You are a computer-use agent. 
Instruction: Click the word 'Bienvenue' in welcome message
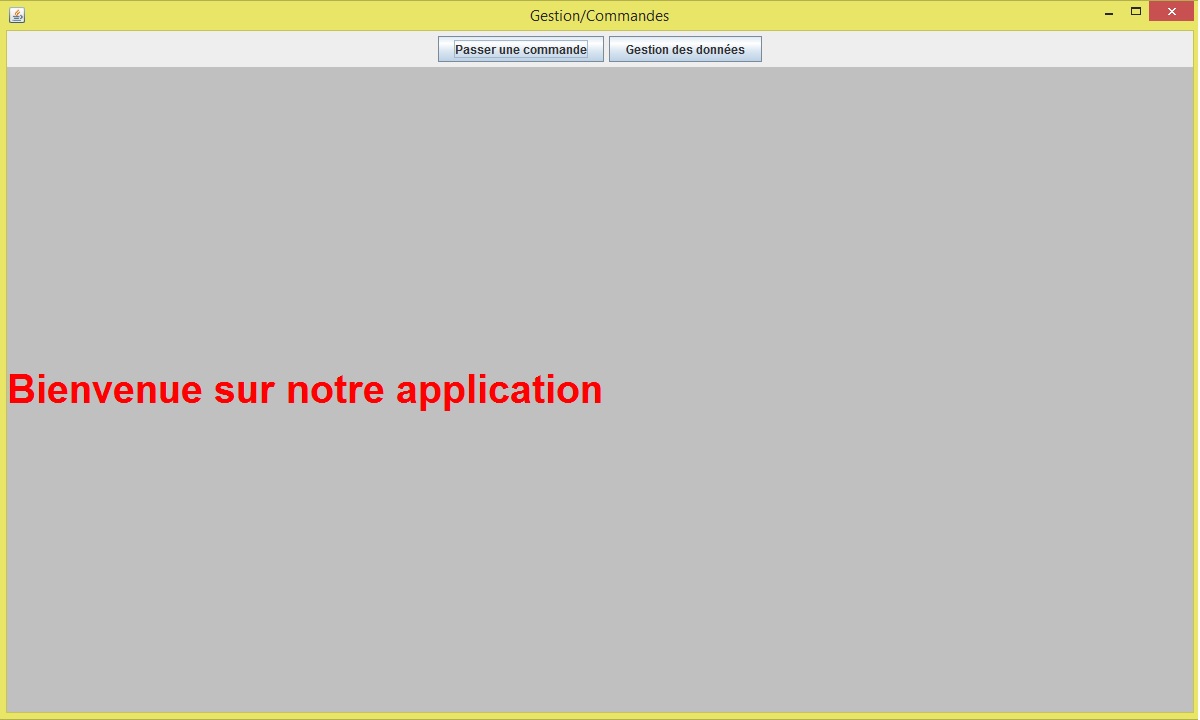105,389
